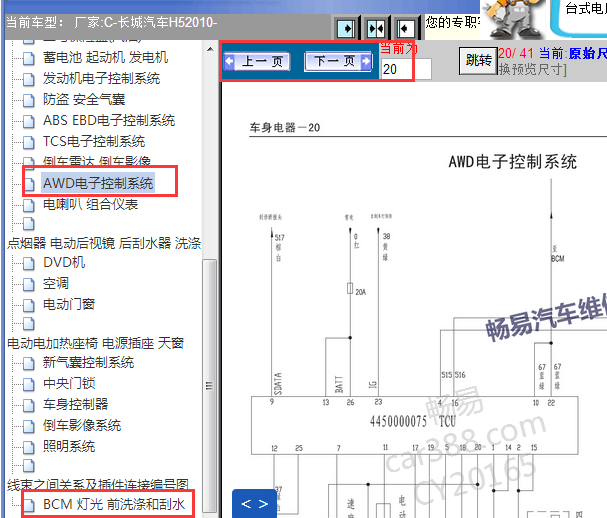Click the page number input showing 20

click(x=406, y=69)
